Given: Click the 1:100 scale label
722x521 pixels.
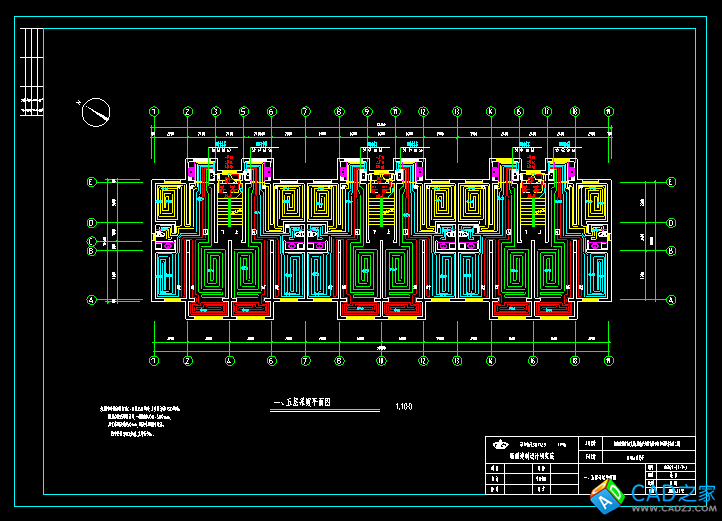Looking at the screenshot, I should click(404, 406).
